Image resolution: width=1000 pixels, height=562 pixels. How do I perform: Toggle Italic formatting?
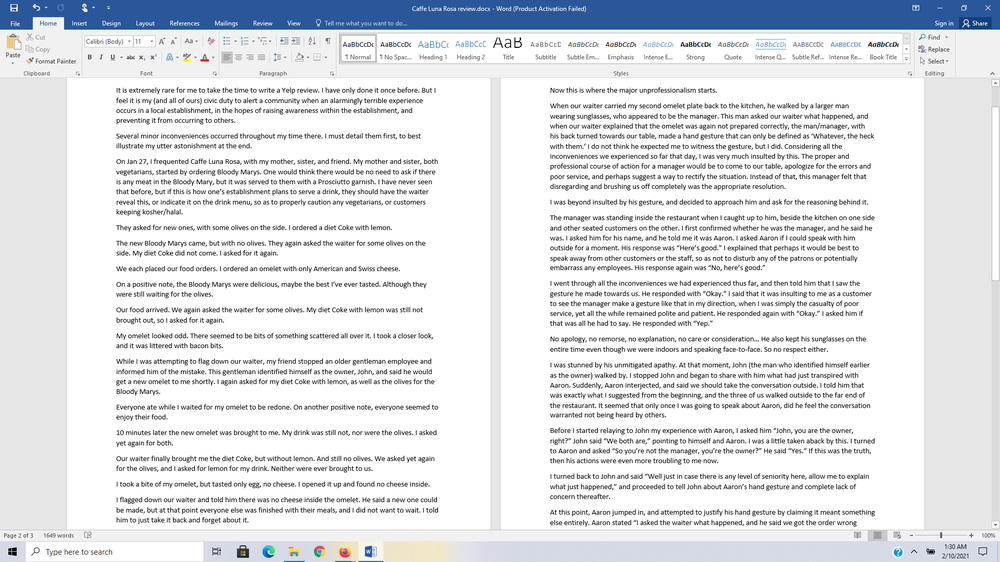[101, 58]
